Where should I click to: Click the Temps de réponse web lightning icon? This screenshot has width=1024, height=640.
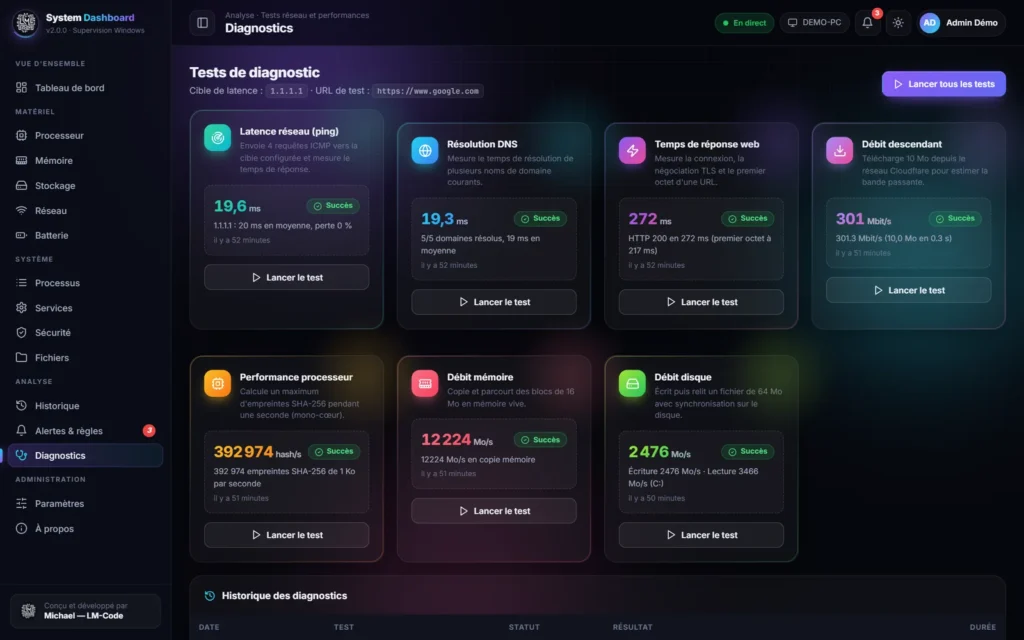(x=632, y=151)
